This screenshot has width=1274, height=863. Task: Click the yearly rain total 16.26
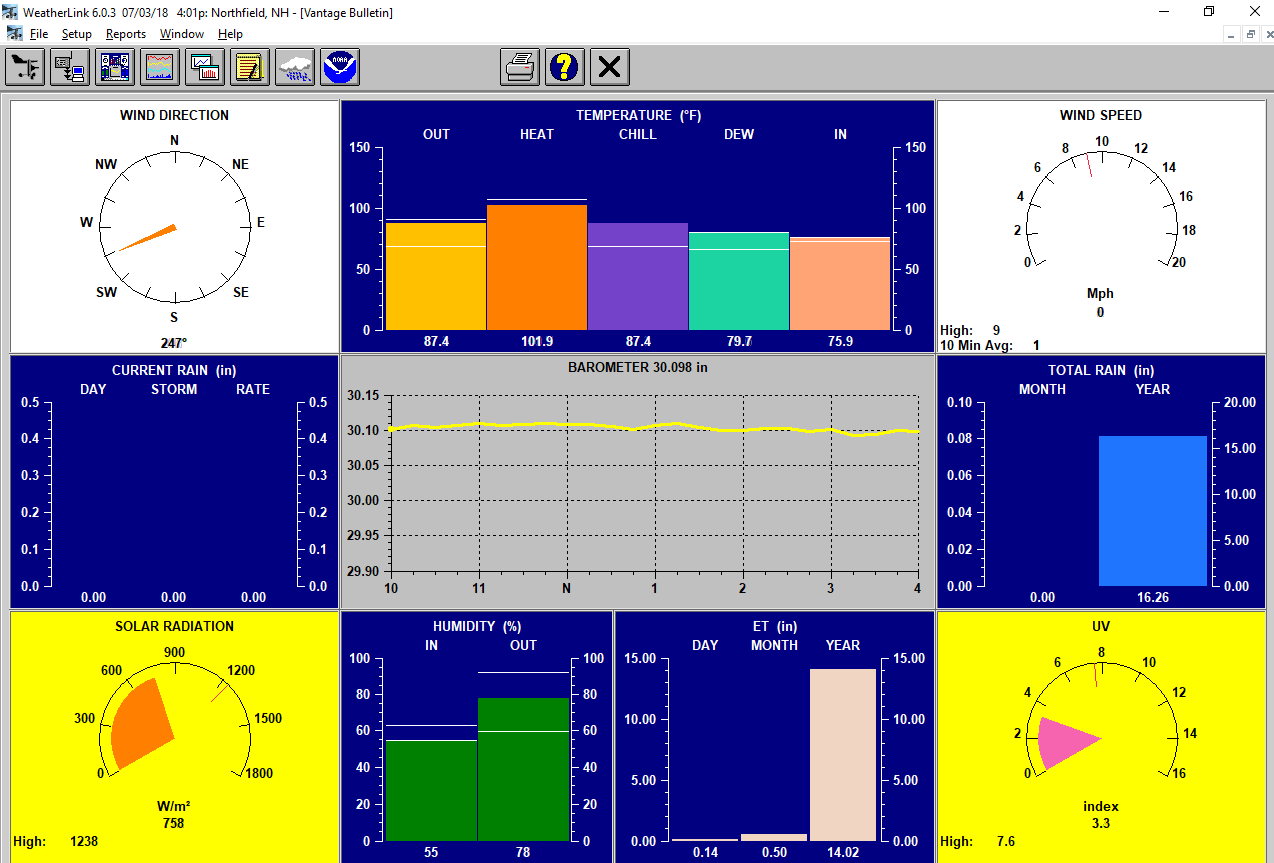(1153, 597)
